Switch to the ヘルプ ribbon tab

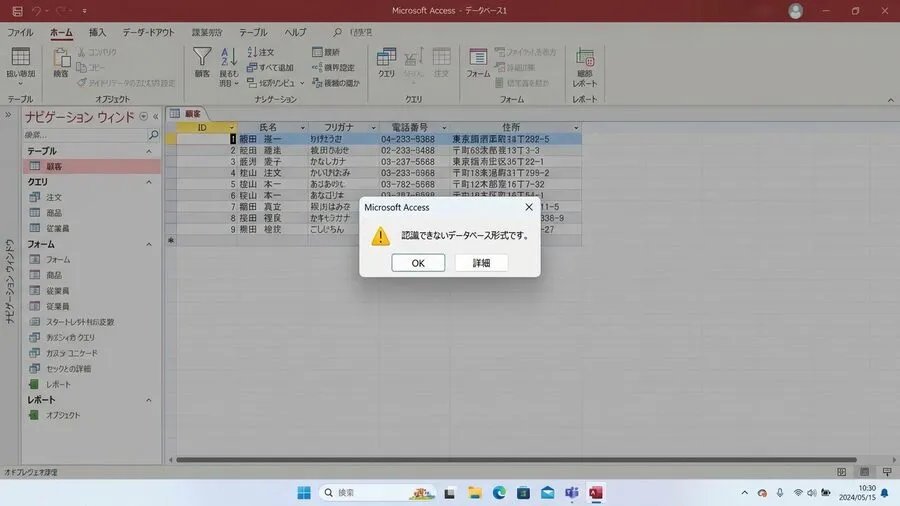point(296,32)
